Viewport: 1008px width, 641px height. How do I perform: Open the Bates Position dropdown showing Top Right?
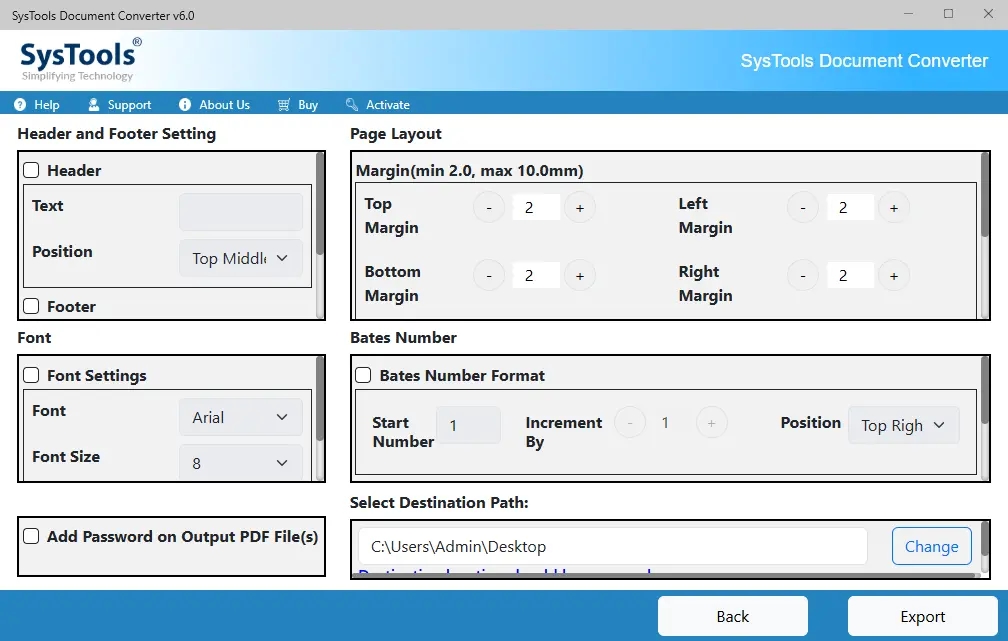(904, 425)
